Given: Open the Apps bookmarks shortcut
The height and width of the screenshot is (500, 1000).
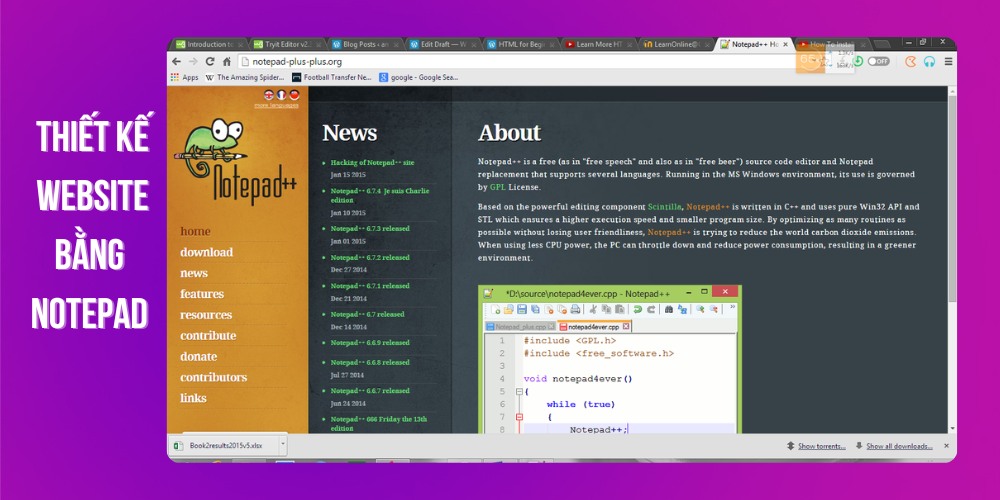Looking at the screenshot, I should tap(184, 78).
